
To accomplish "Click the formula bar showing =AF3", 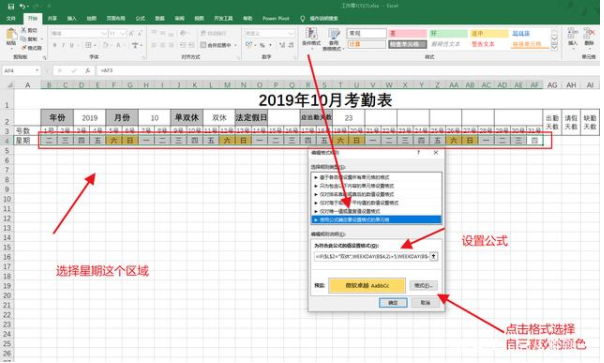I will pyautogui.click(x=347, y=71).
